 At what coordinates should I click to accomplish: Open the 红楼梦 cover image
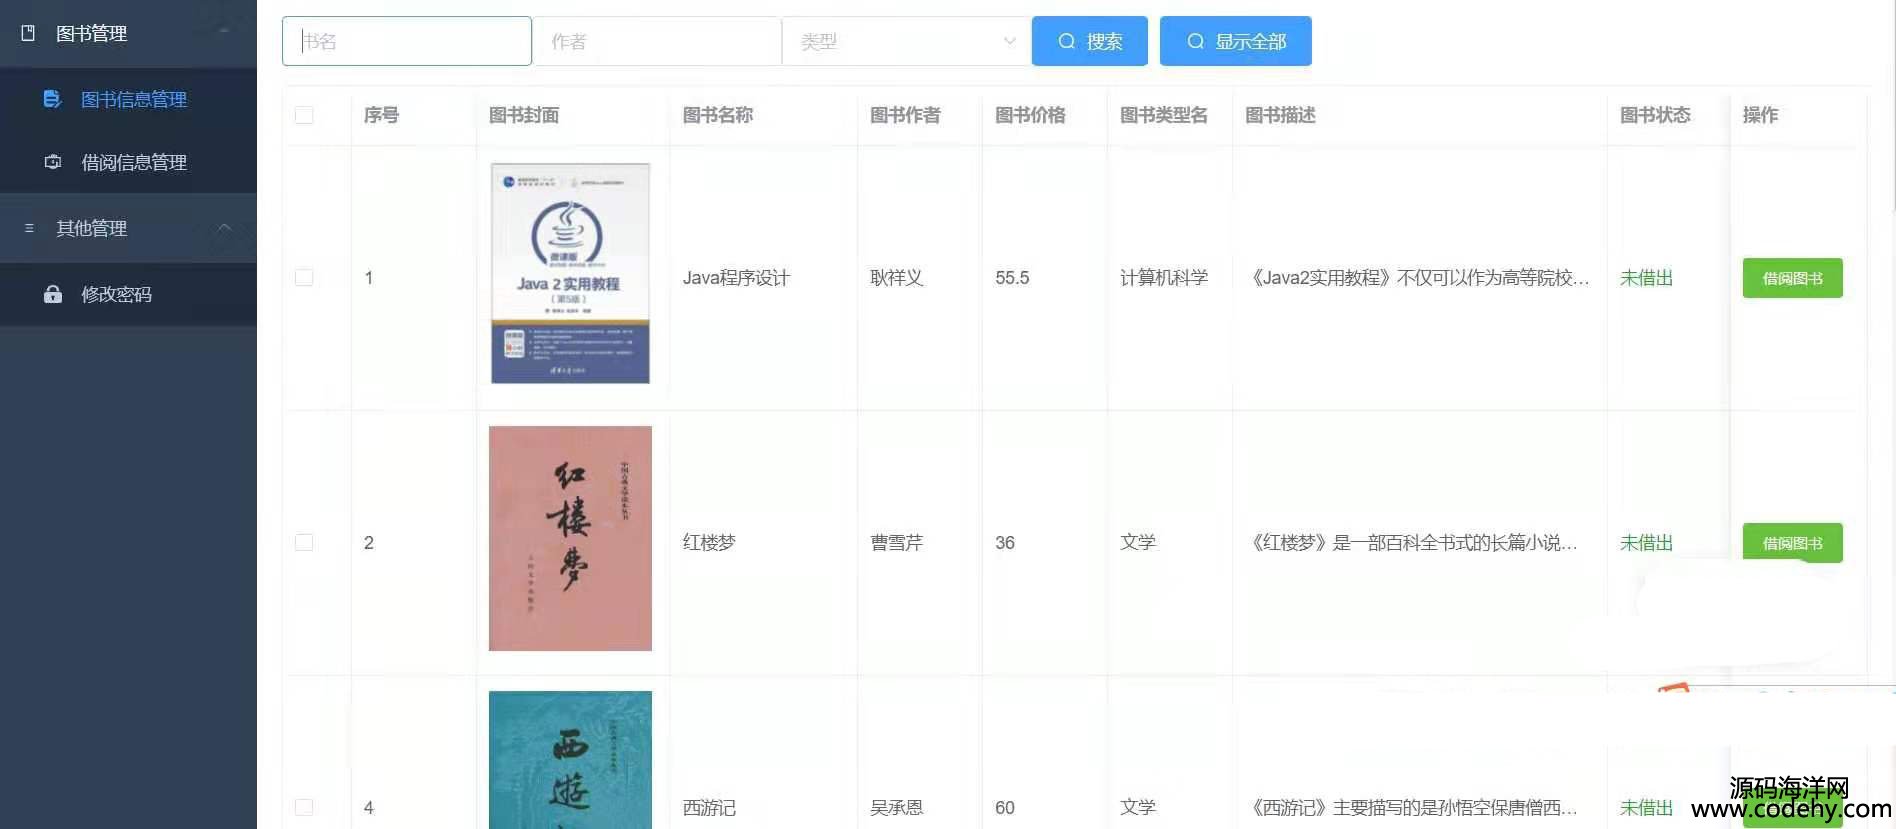(x=570, y=538)
